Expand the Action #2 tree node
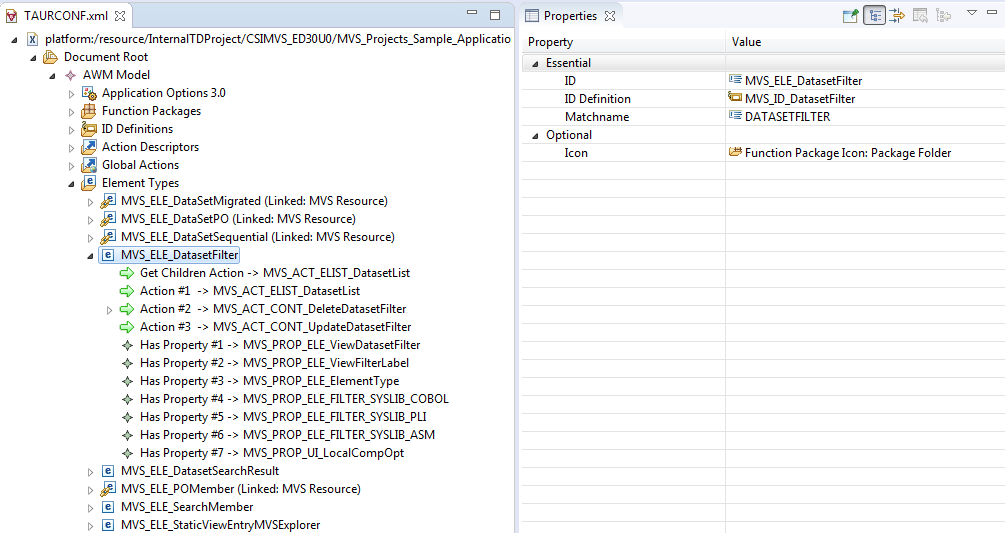The image size is (1005, 533). (x=110, y=310)
